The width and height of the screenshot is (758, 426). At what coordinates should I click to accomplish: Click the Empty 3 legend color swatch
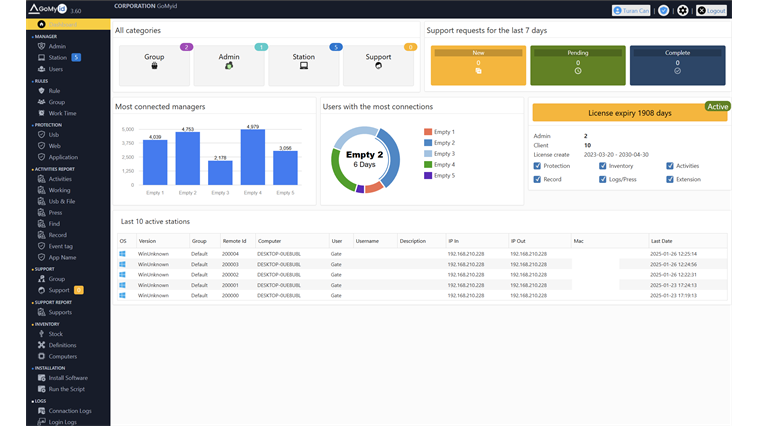click(x=427, y=154)
